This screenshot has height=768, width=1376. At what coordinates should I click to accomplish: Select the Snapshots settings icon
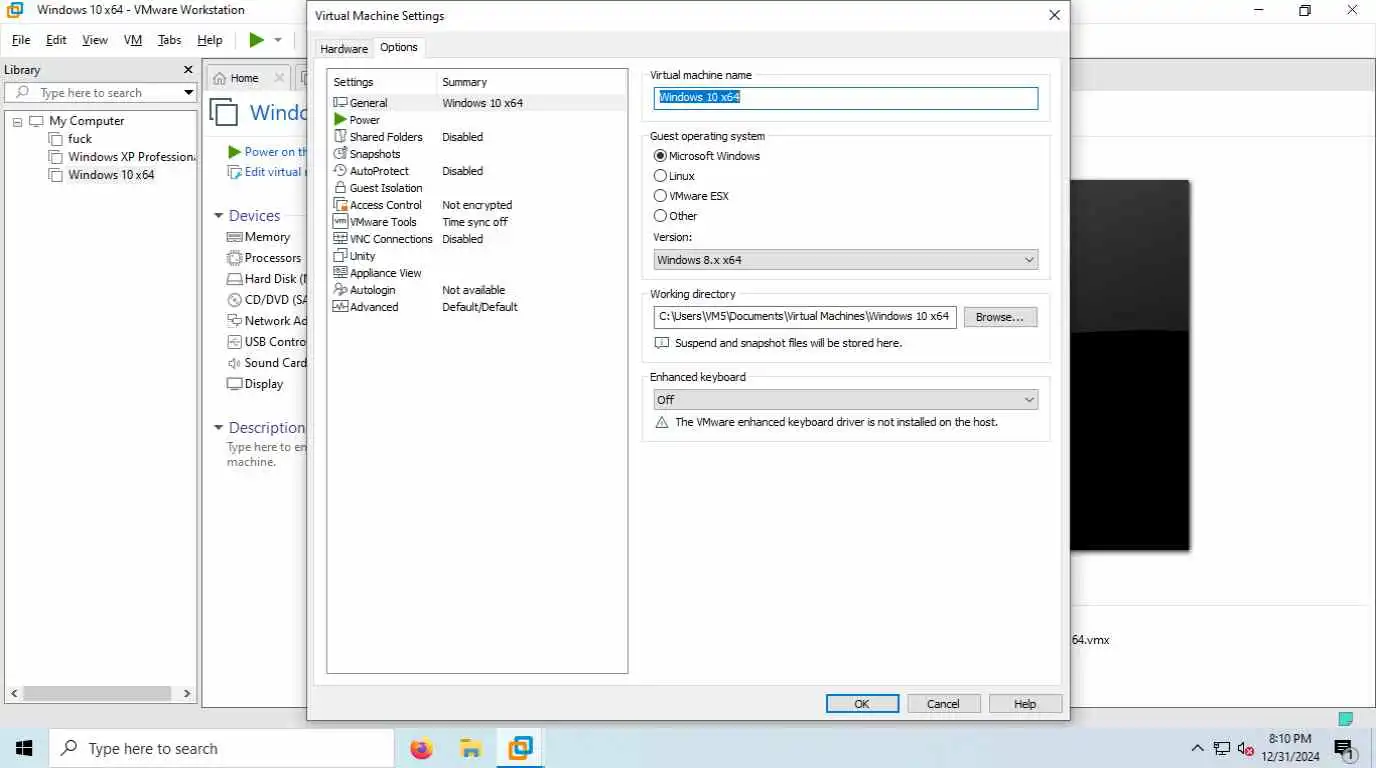tap(340, 154)
